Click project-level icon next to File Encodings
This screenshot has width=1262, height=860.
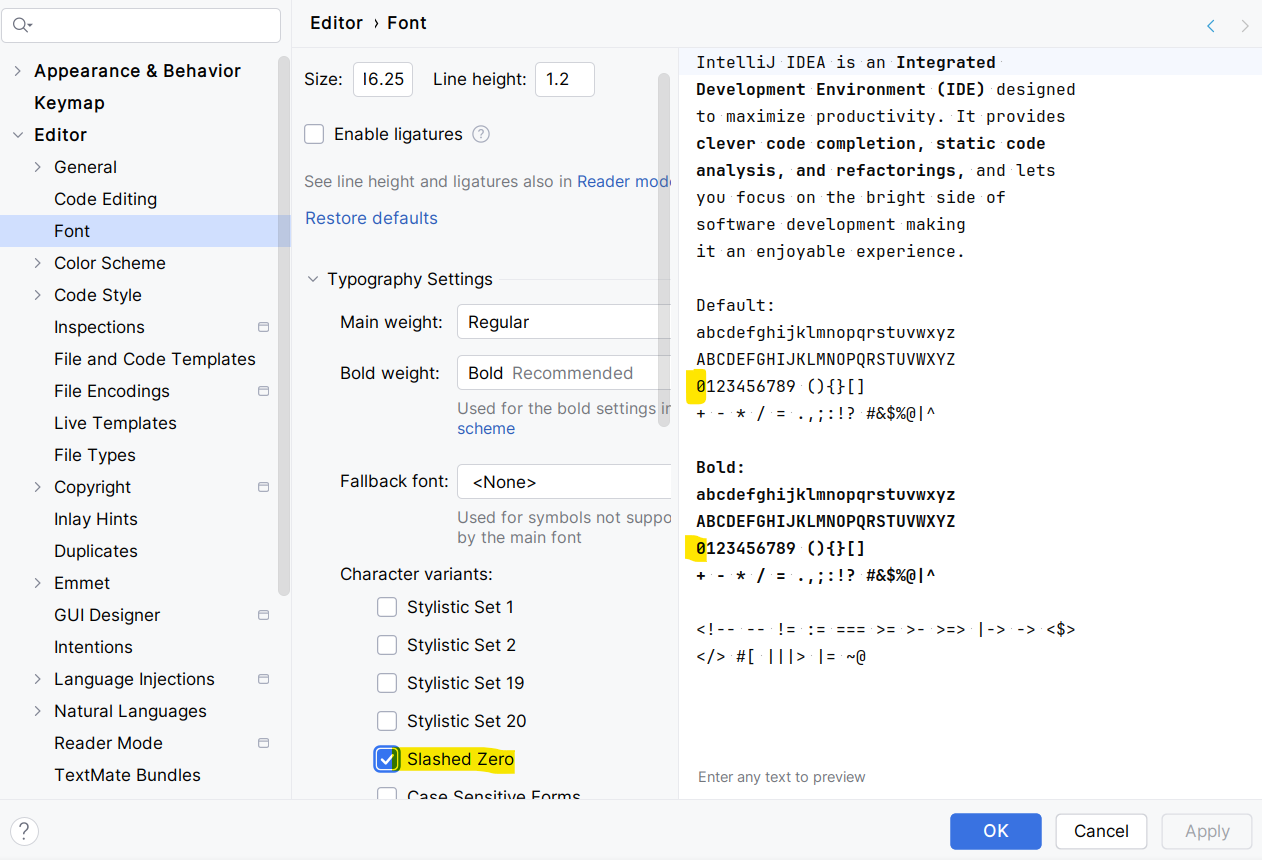tap(264, 391)
